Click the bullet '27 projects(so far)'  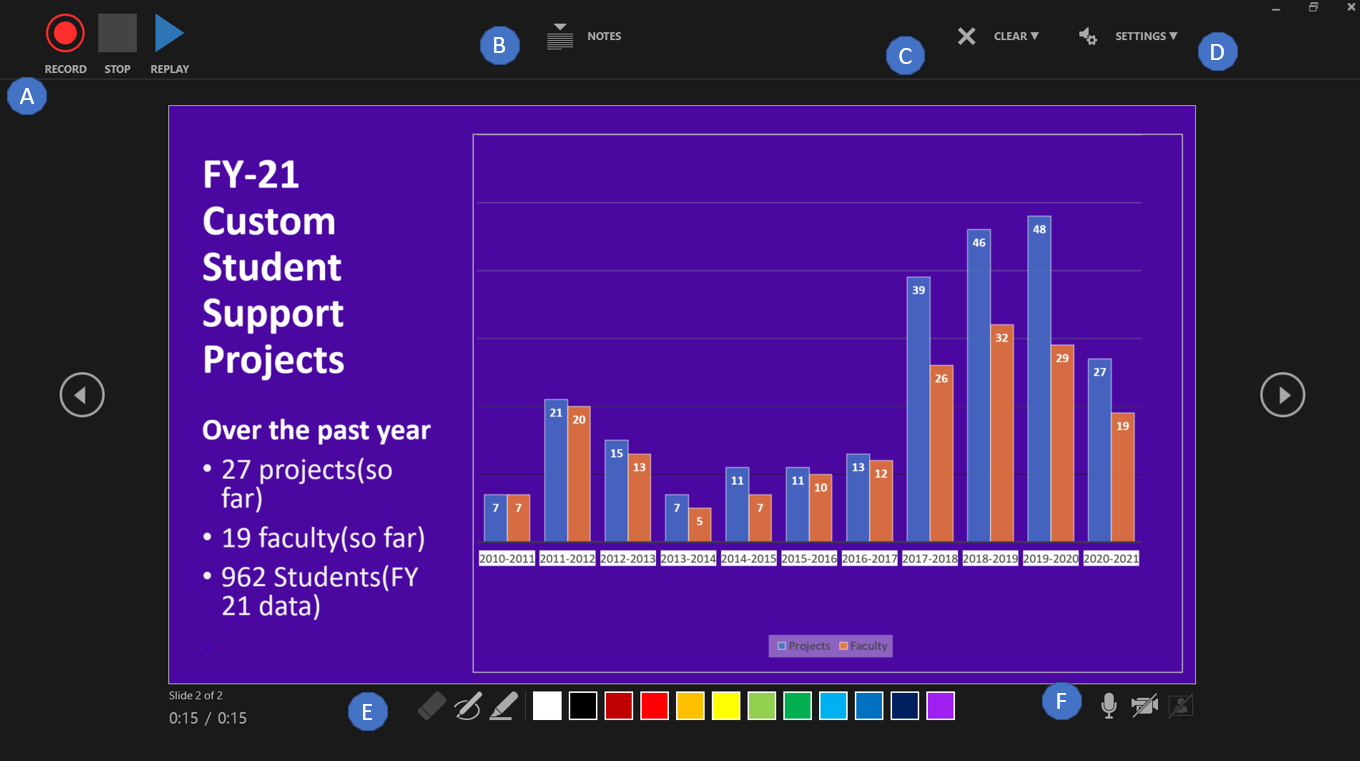tap(307, 483)
